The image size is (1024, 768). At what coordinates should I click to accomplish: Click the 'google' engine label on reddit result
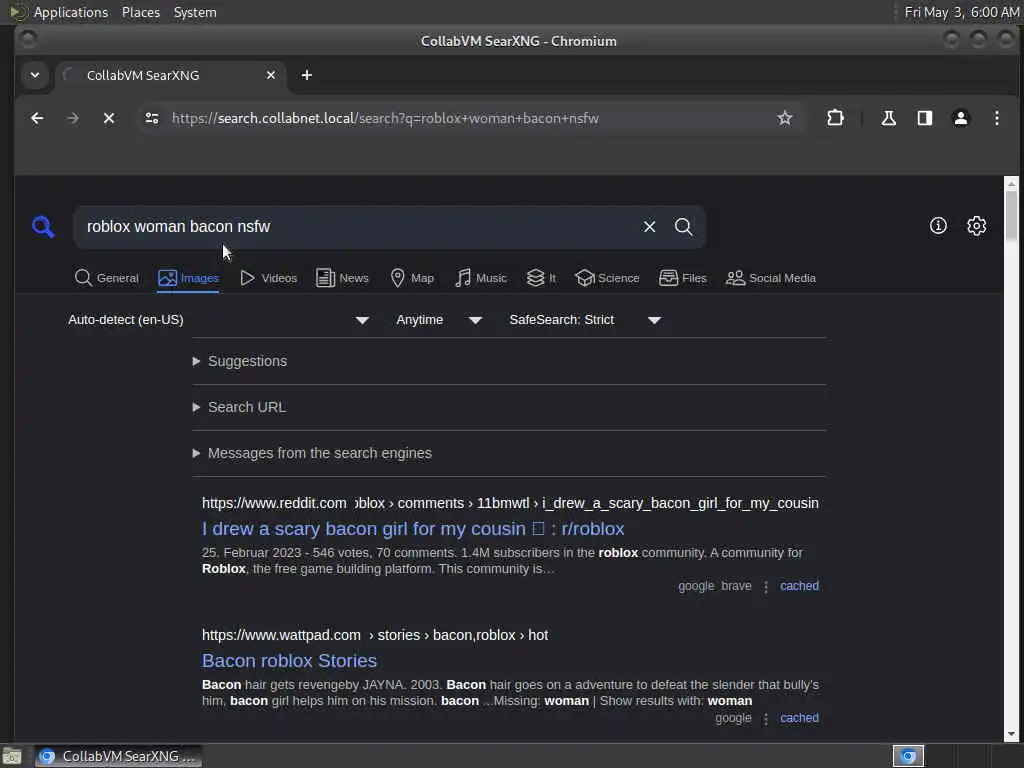point(696,586)
